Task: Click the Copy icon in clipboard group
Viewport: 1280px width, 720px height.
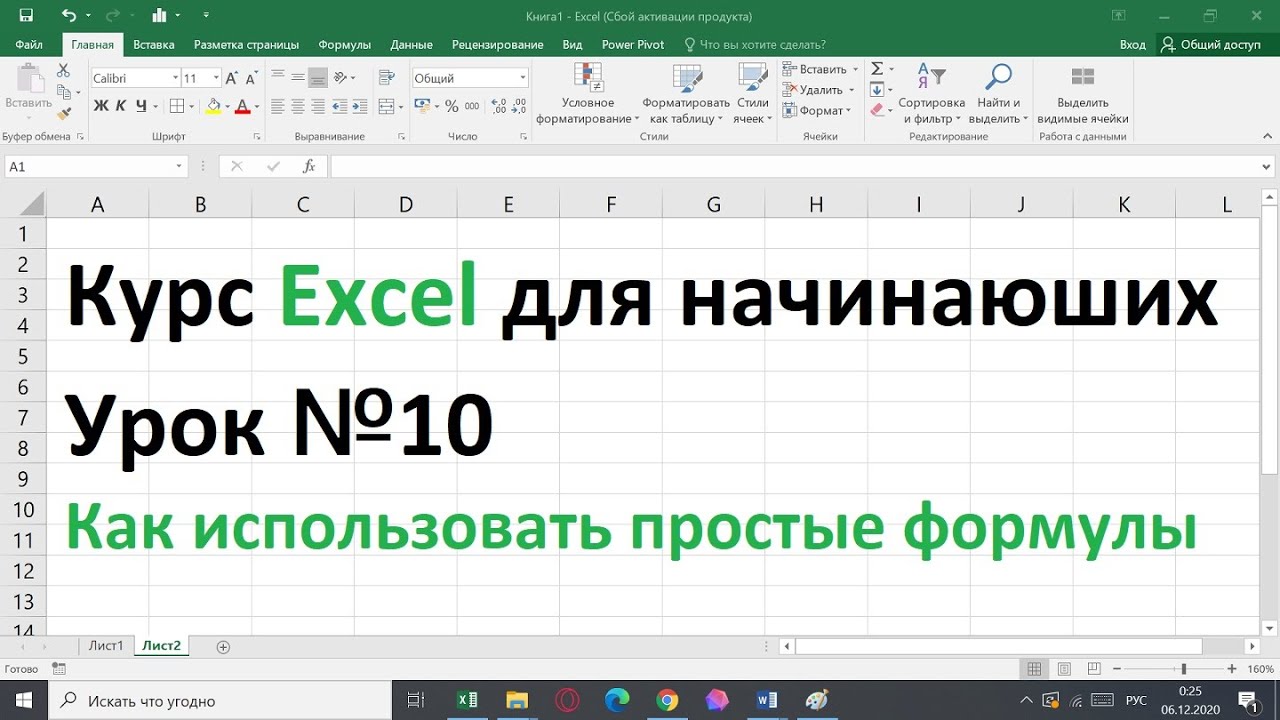Action: pos(63,93)
